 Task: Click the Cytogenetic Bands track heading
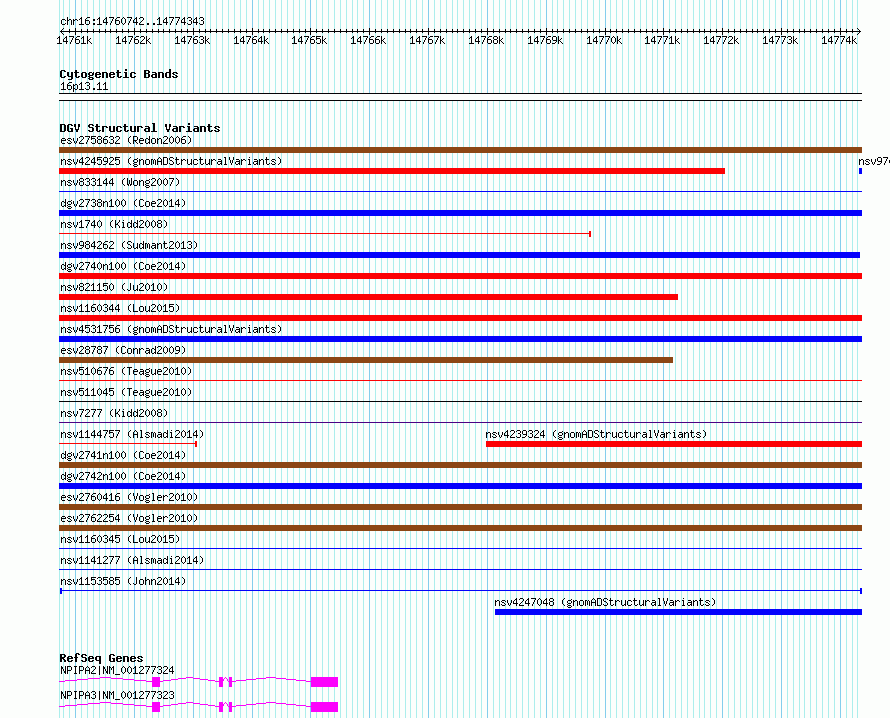(x=119, y=74)
